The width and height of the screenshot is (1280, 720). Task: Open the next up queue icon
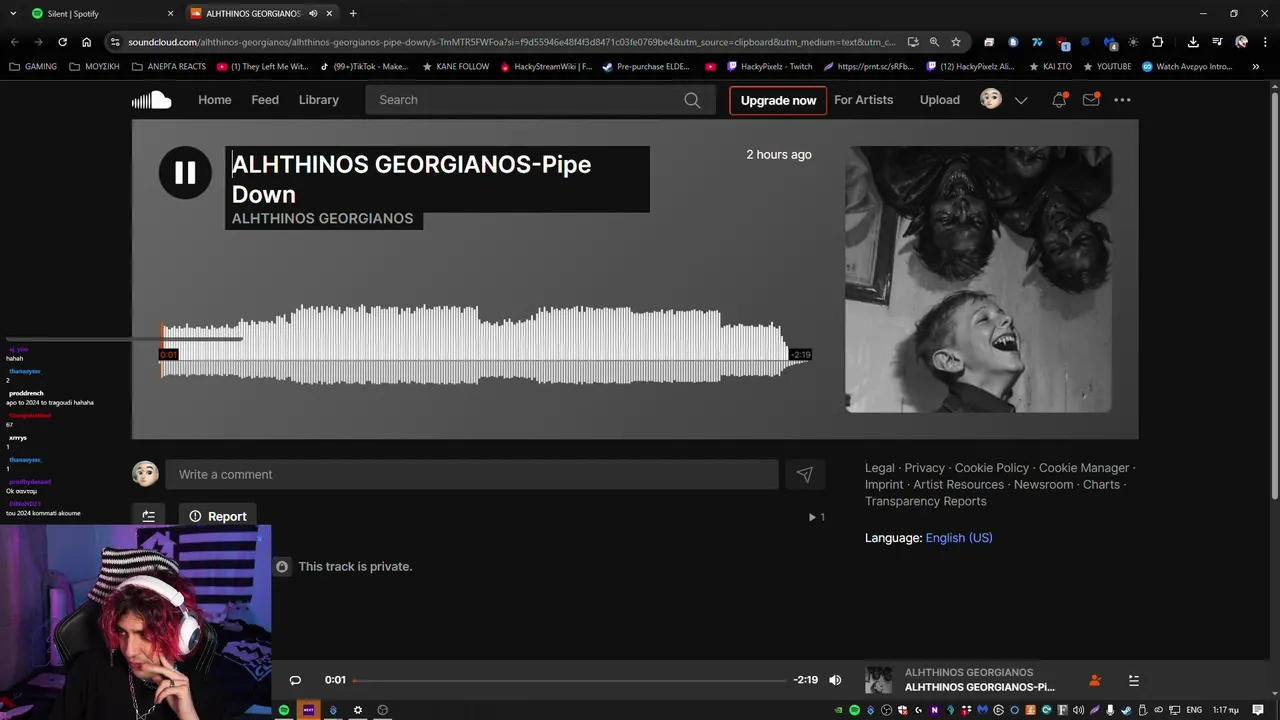tap(1133, 680)
